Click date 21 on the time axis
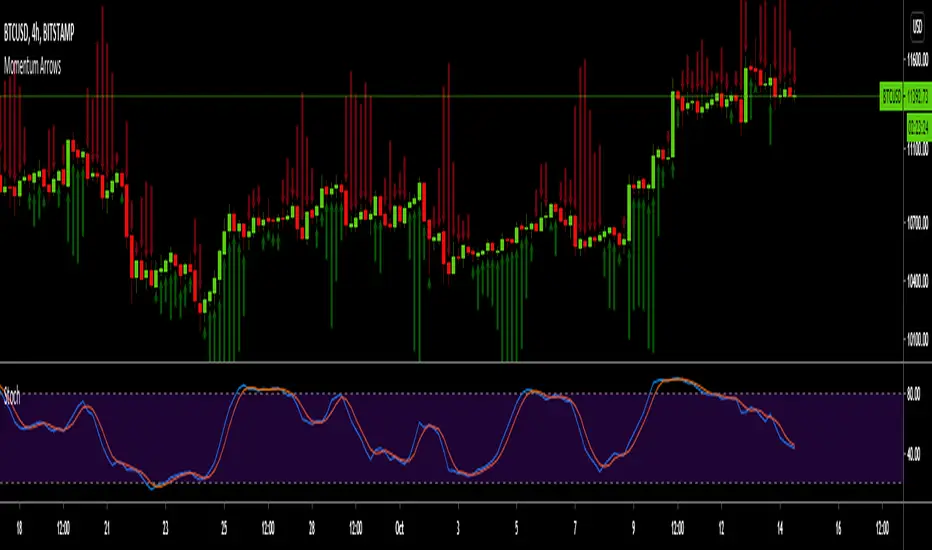The height and width of the screenshot is (550, 932). point(107,528)
